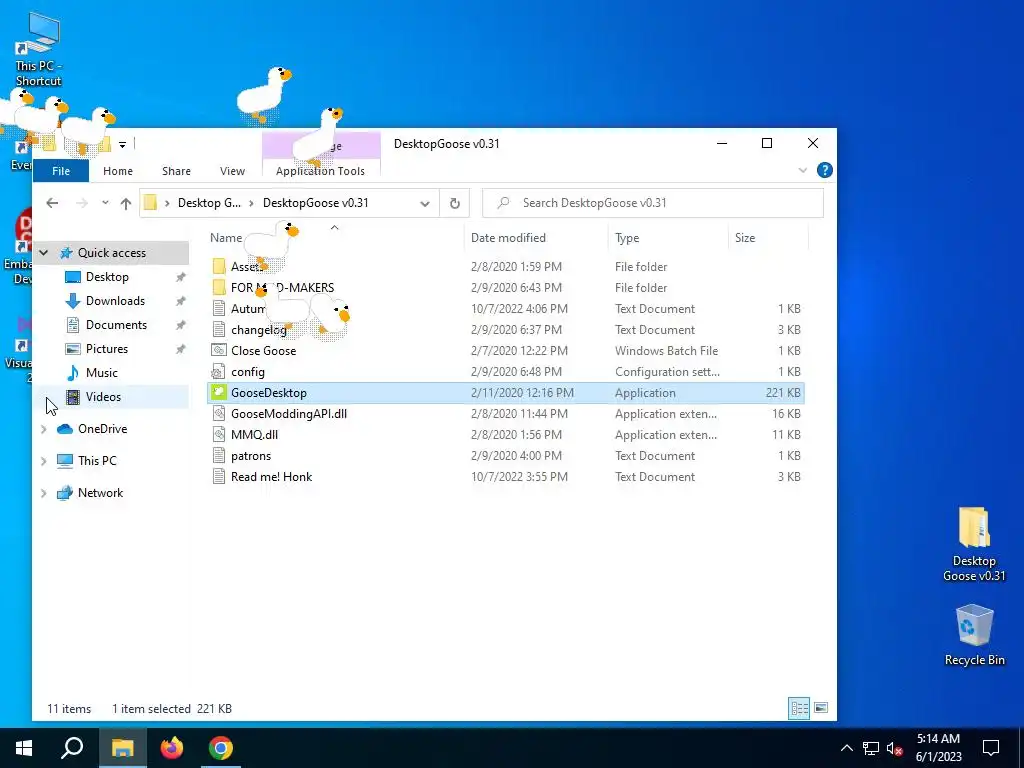Expand the ribbon with the chevron

click(x=802, y=170)
